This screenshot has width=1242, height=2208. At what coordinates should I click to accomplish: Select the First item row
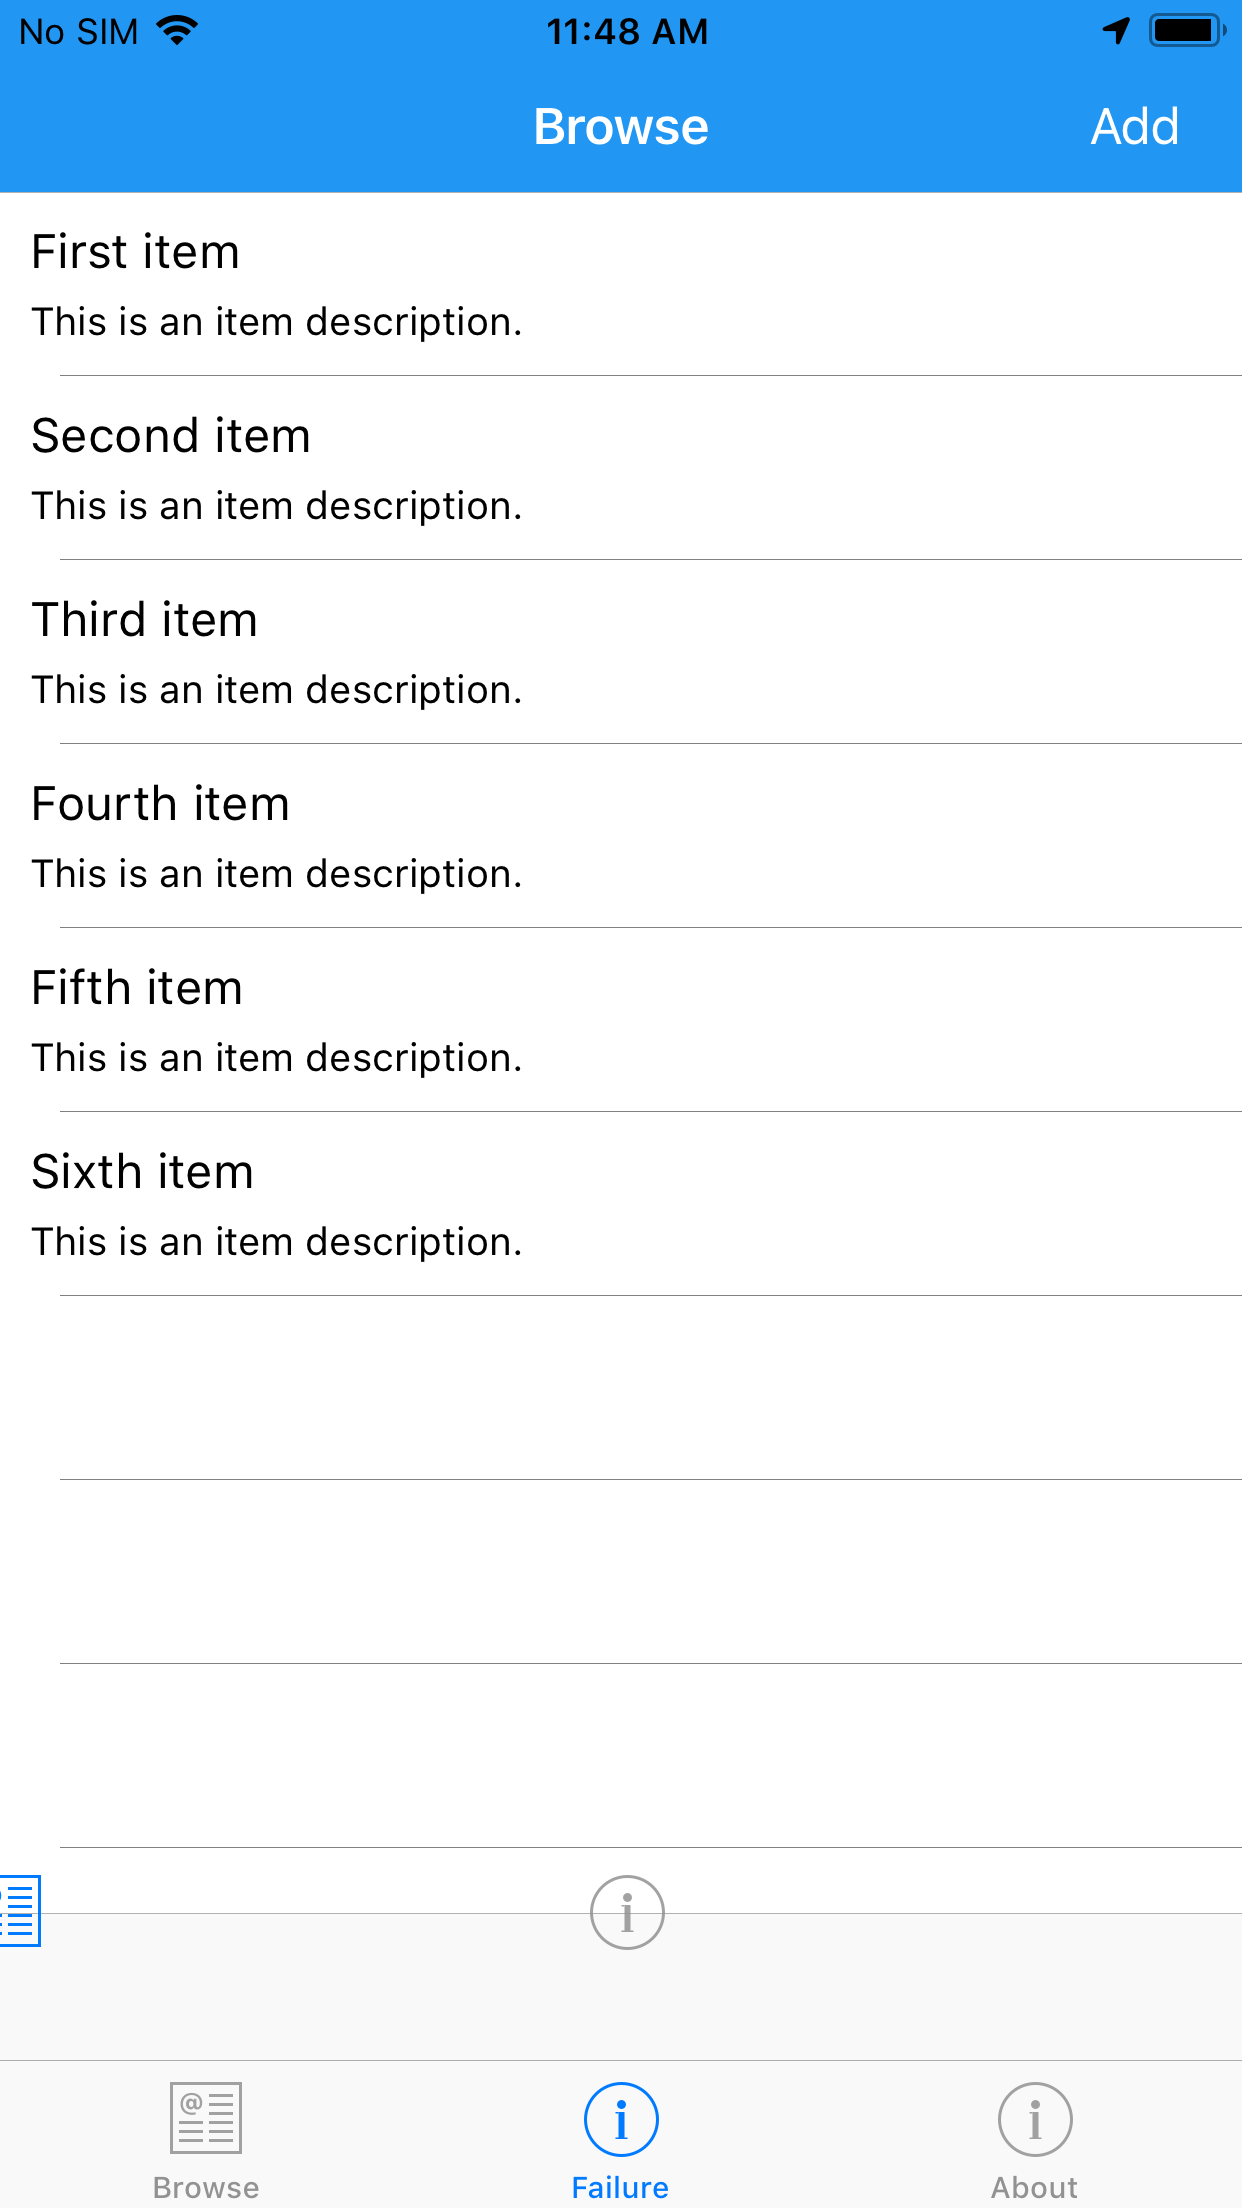pos(620,285)
